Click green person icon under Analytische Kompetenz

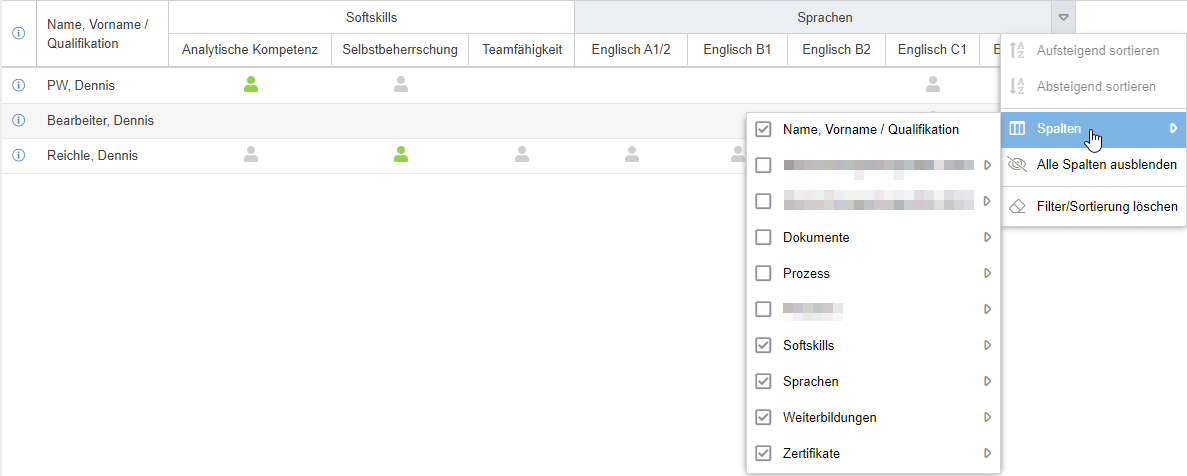251,85
